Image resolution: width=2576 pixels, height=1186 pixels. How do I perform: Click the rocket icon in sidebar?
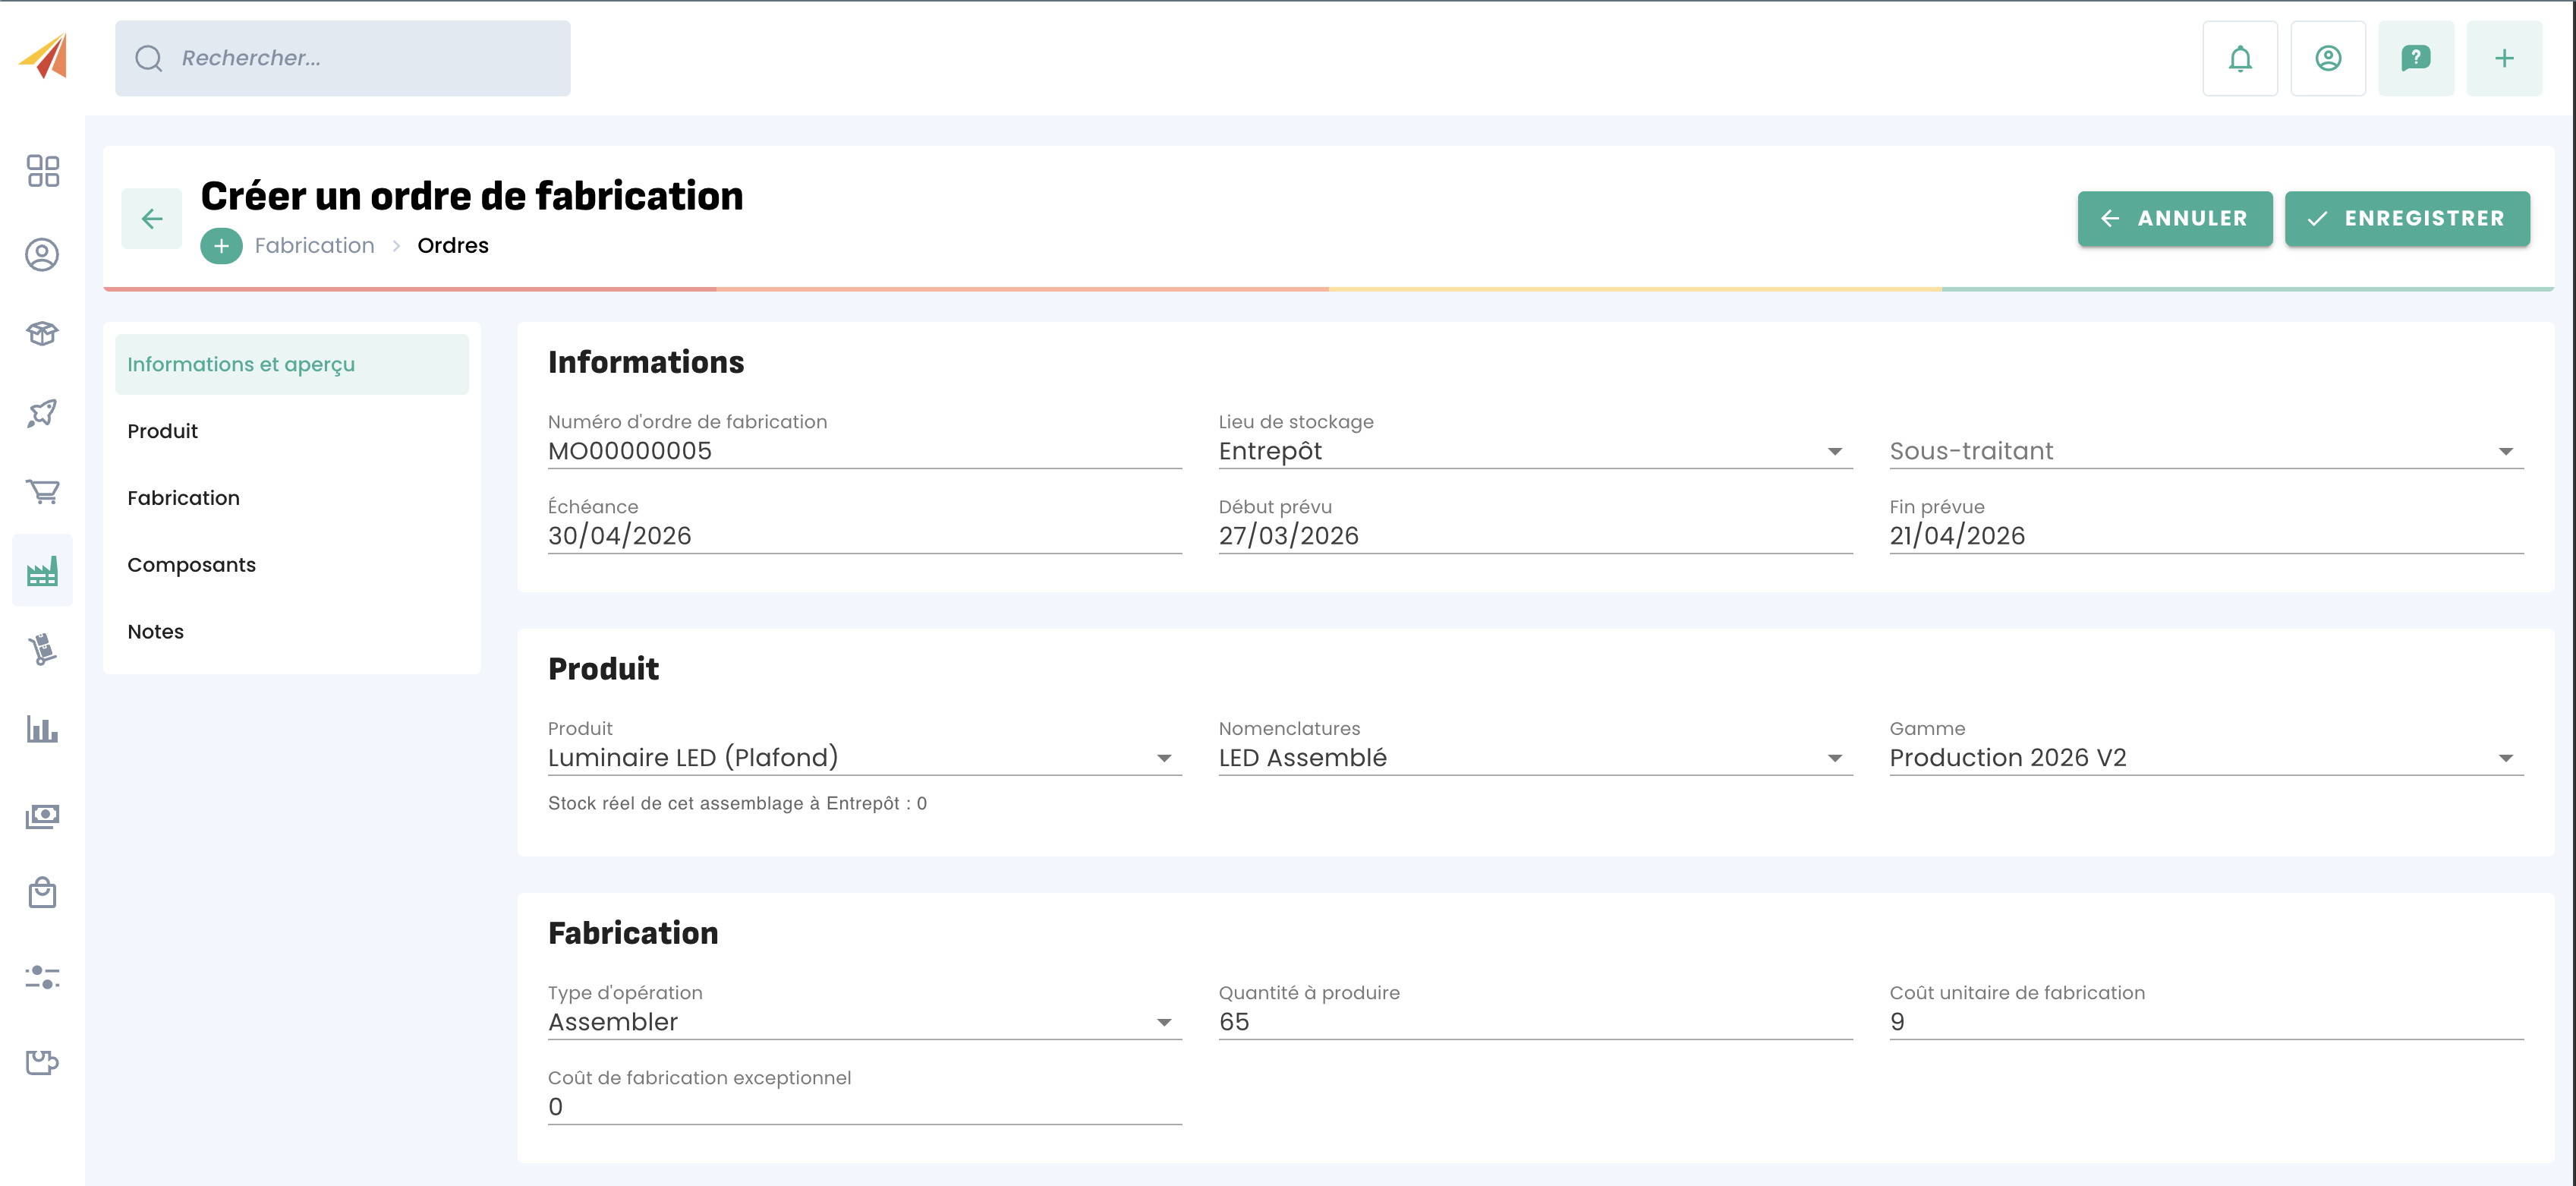[42, 412]
